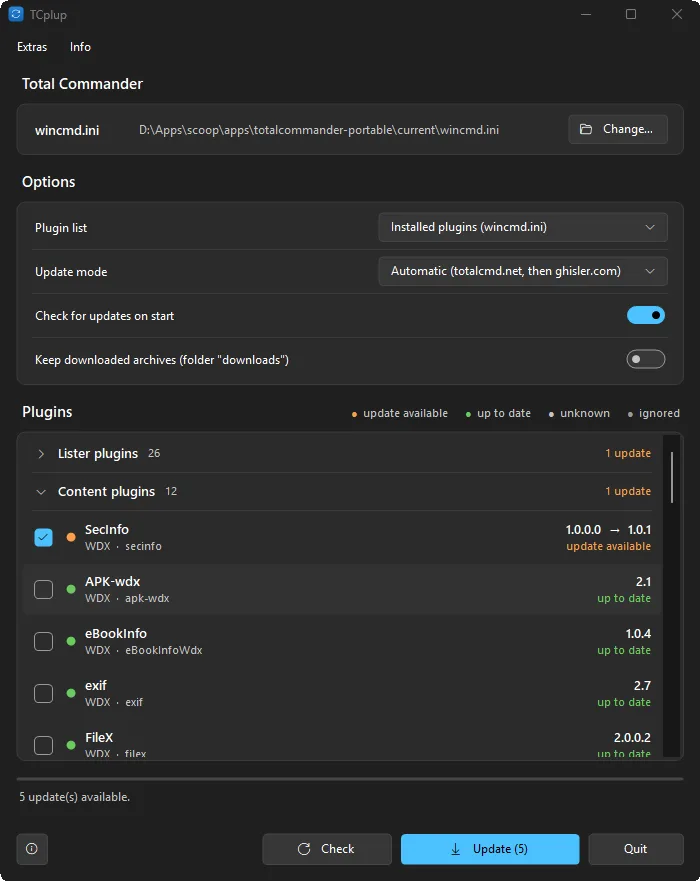Click the green 'up to date' legend dot
This screenshot has width=700, height=881.
pos(468,415)
